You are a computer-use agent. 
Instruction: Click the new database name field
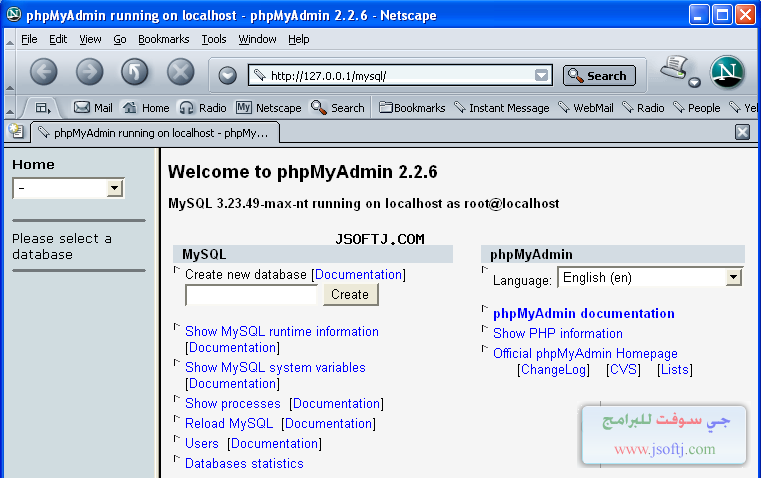click(251, 295)
